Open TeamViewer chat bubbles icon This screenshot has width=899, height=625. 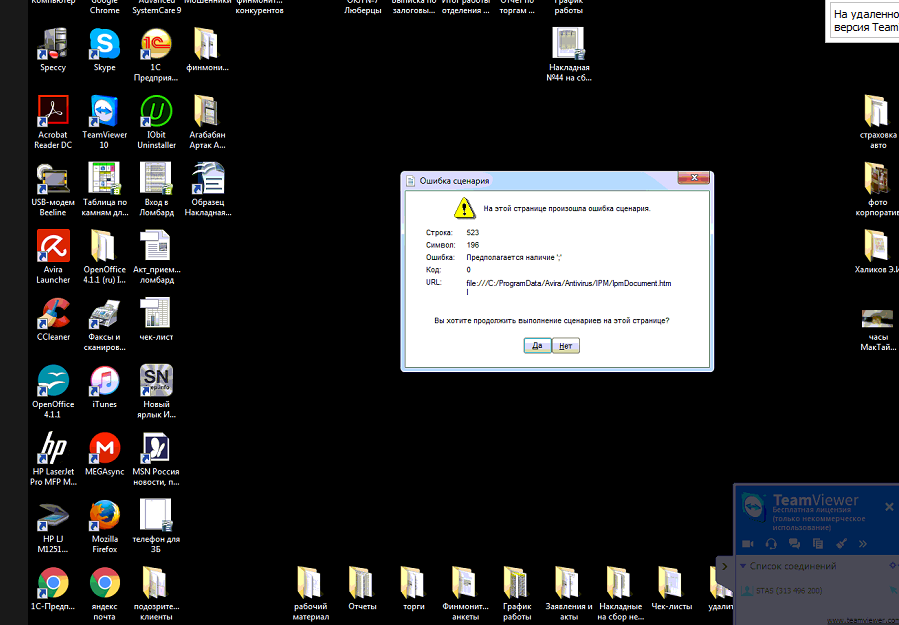point(794,544)
